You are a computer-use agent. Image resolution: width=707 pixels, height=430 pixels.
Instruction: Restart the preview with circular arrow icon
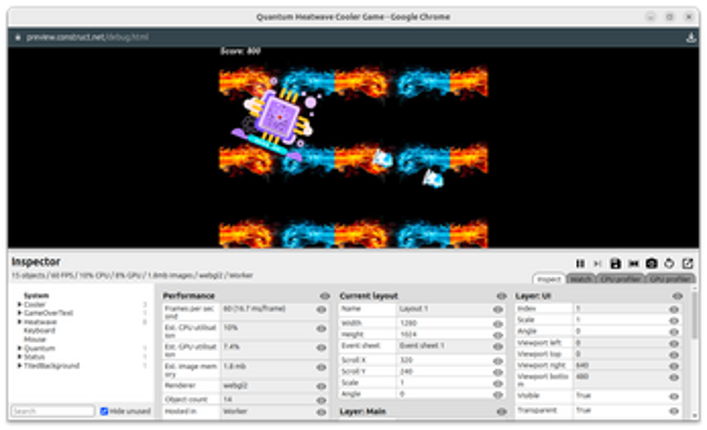coord(669,263)
